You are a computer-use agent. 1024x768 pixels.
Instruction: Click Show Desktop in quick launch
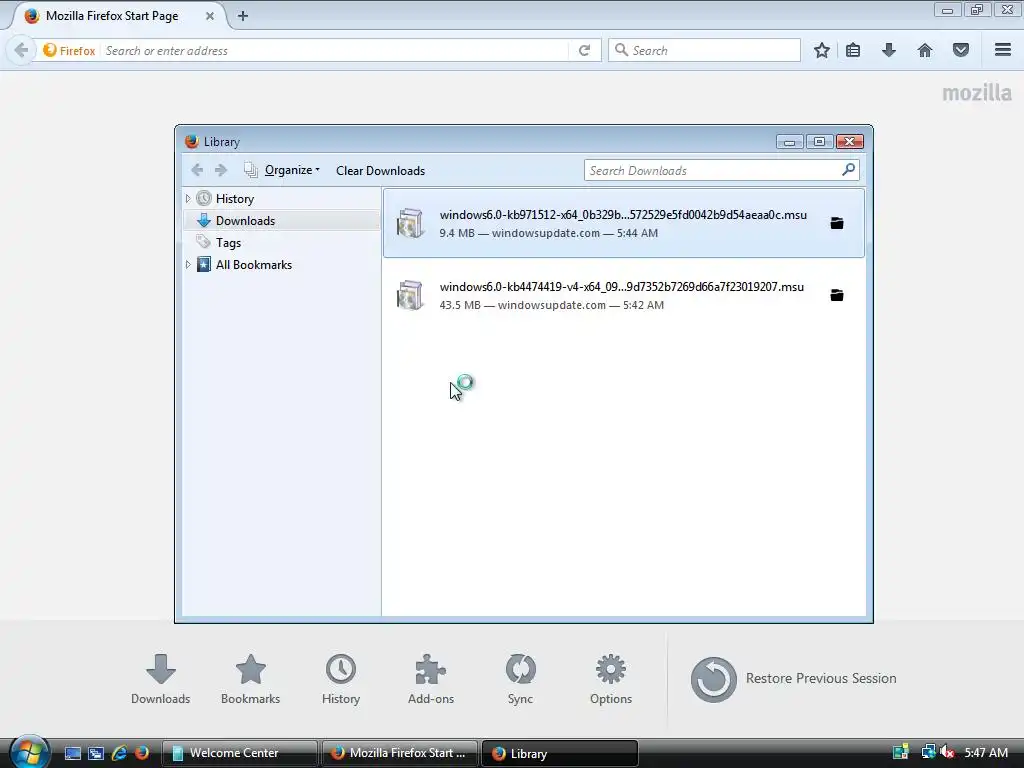[x=72, y=753]
